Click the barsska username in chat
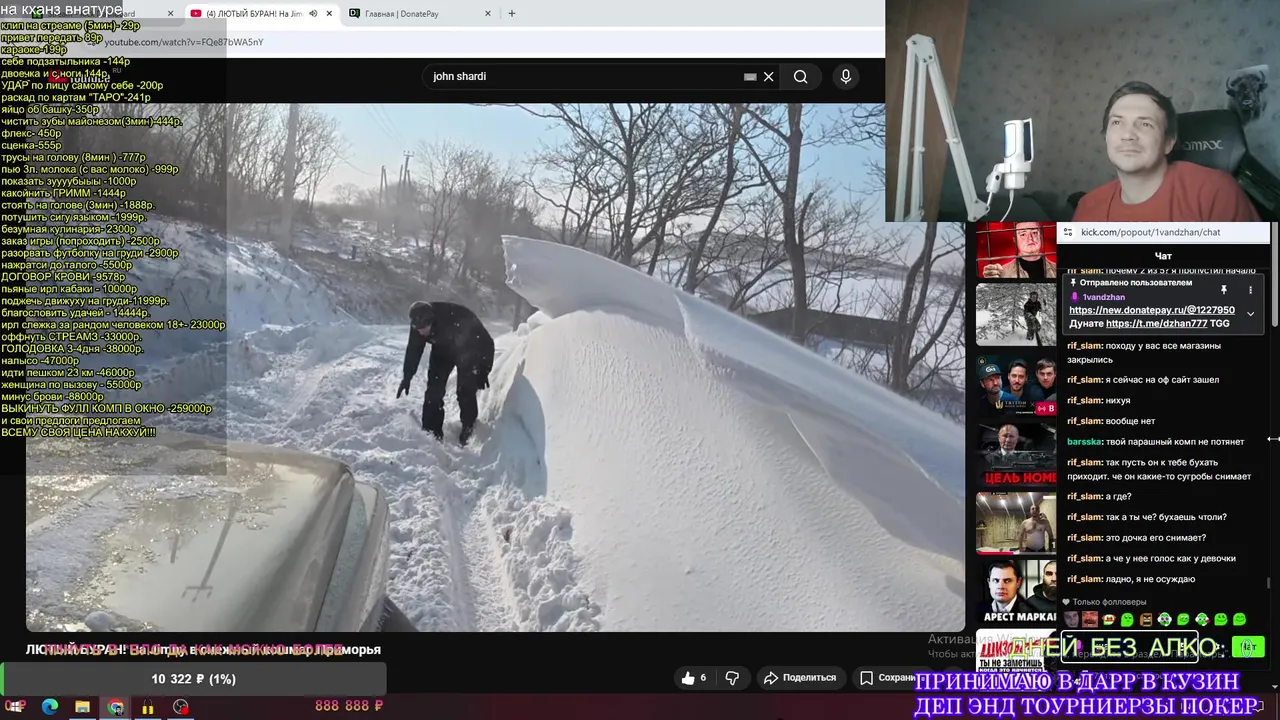This screenshot has height=720, width=1280. [x=1083, y=442]
